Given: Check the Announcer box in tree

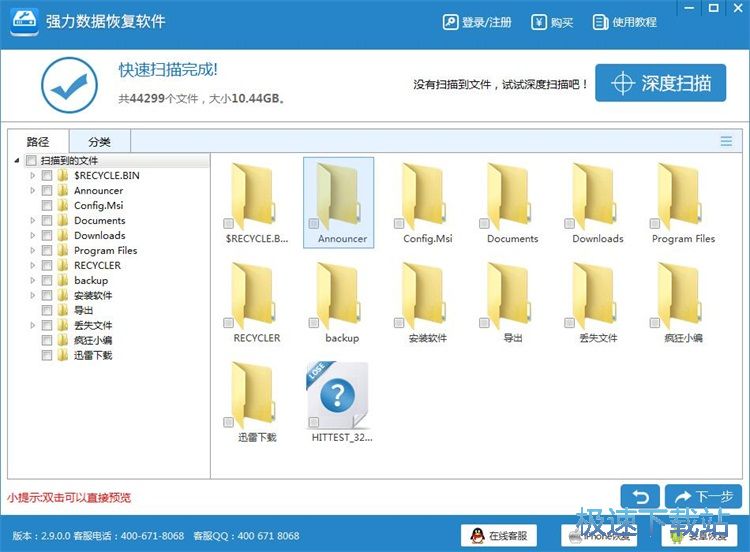Looking at the screenshot, I should (x=47, y=190).
